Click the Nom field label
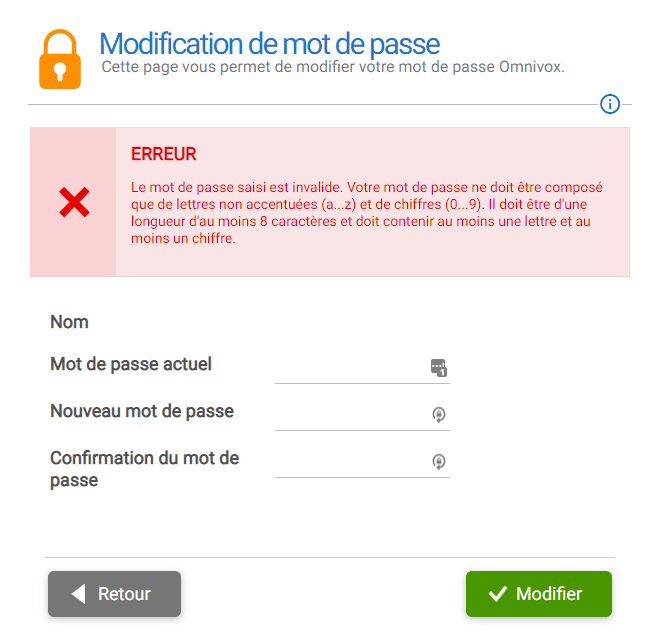Image resolution: width=669 pixels, height=641 pixels. [70, 322]
